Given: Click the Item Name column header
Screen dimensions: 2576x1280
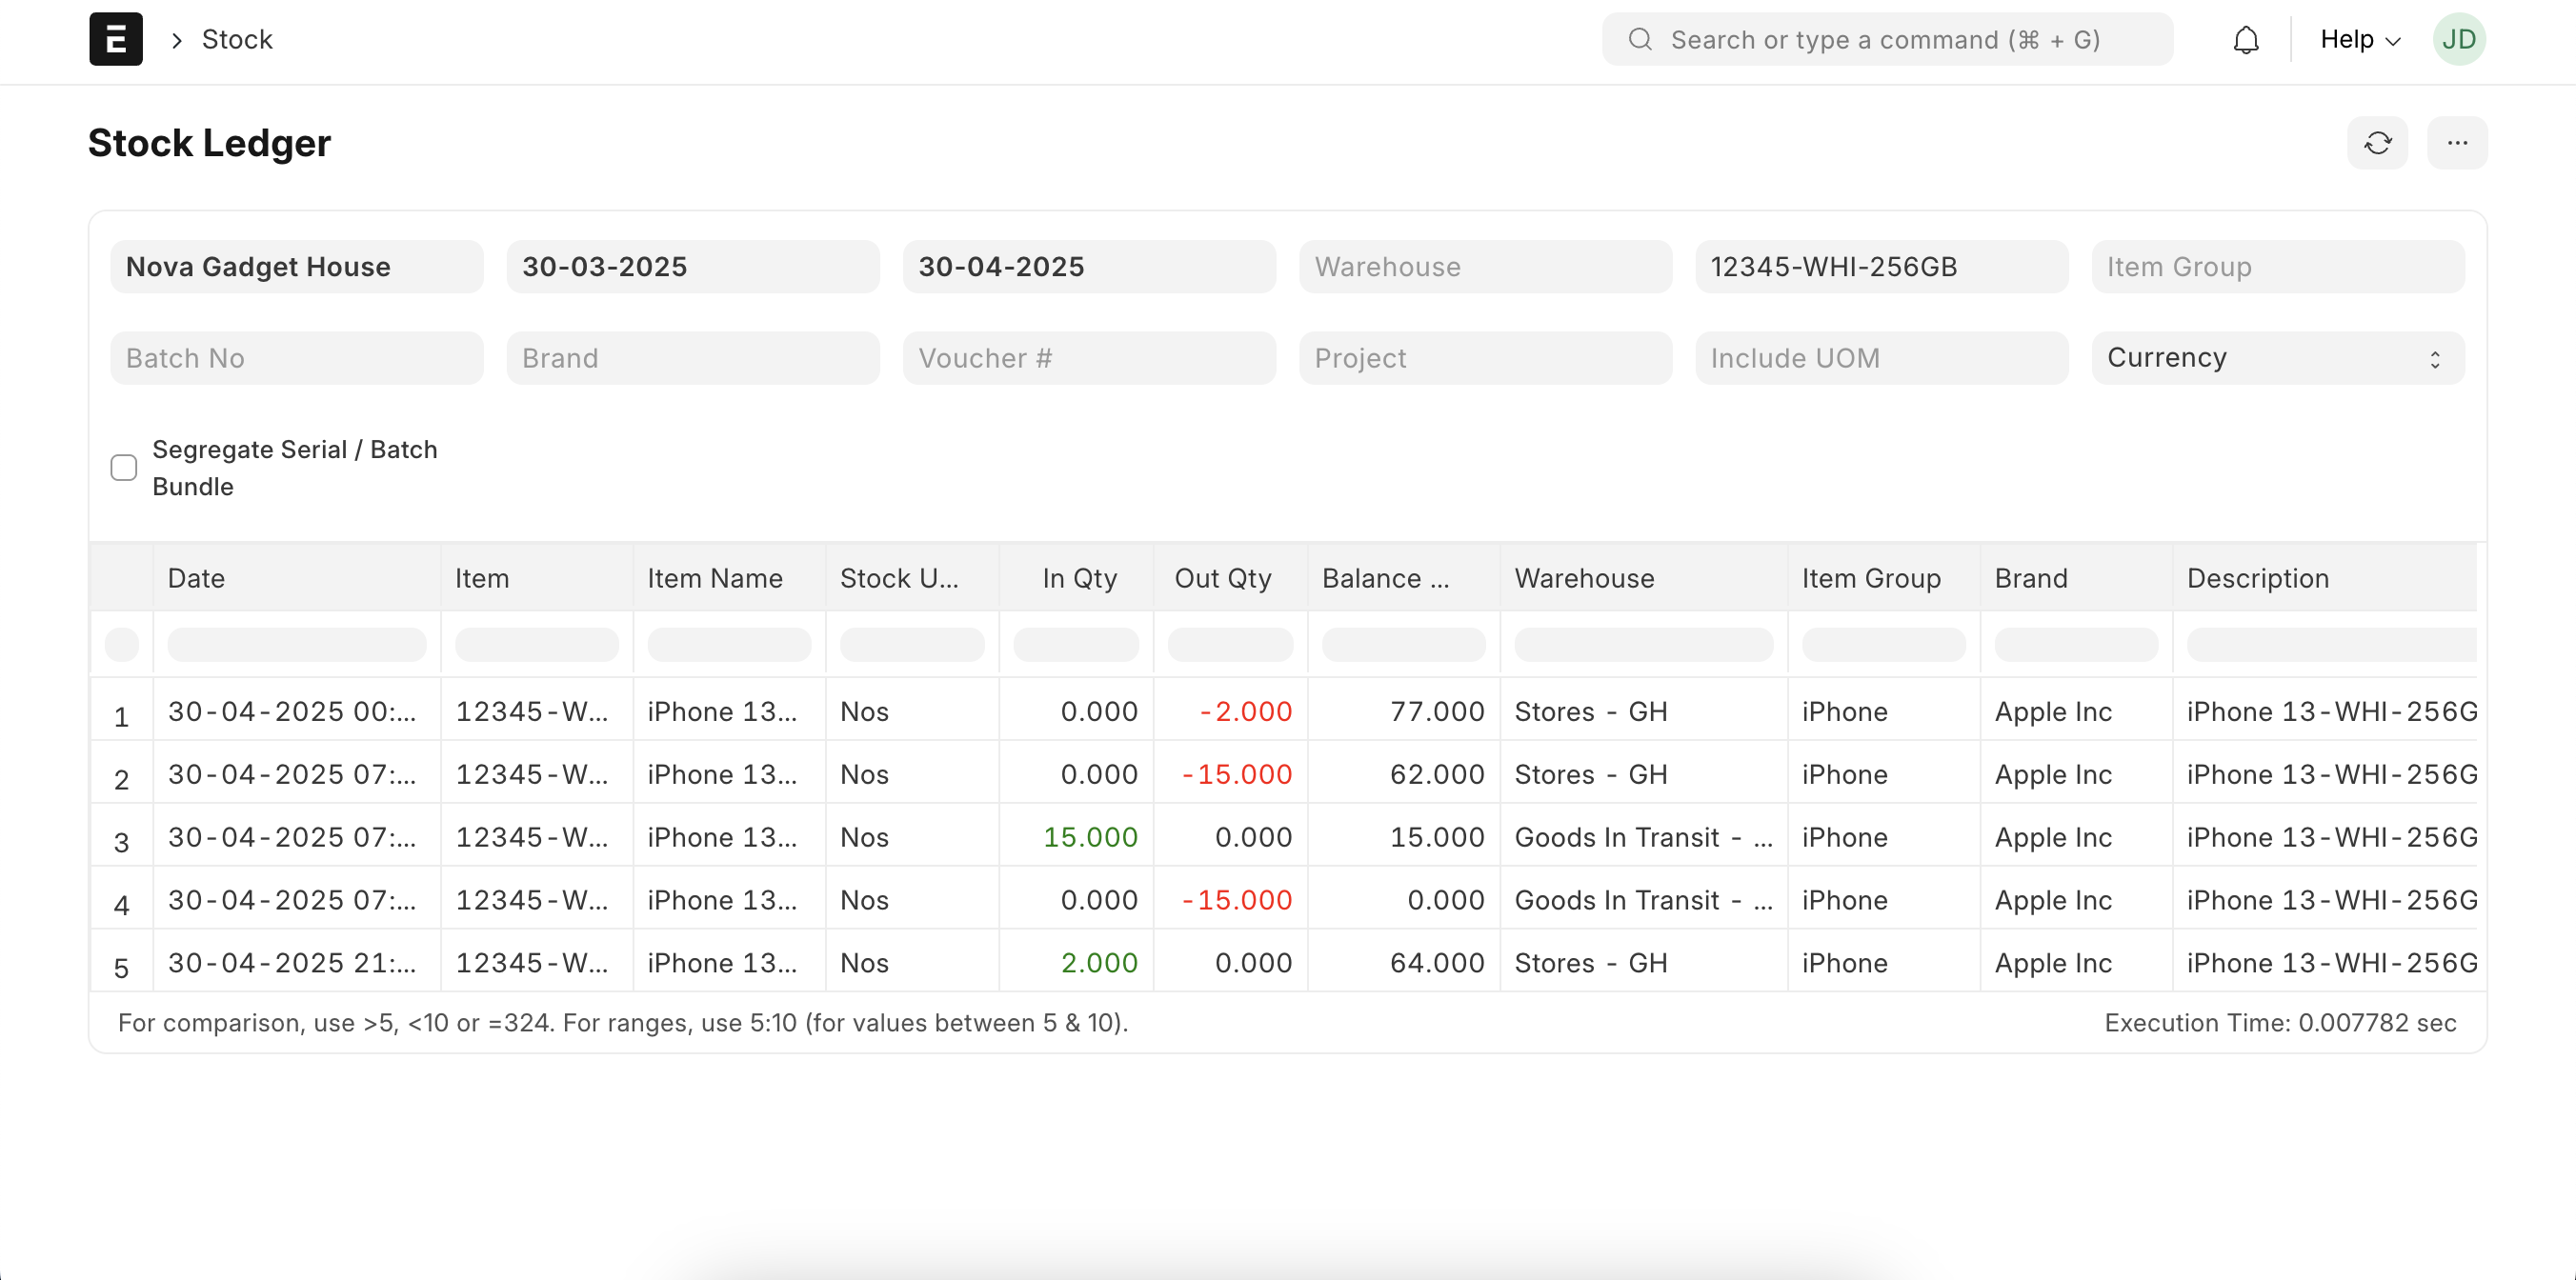Looking at the screenshot, I should (x=729, y=578).
